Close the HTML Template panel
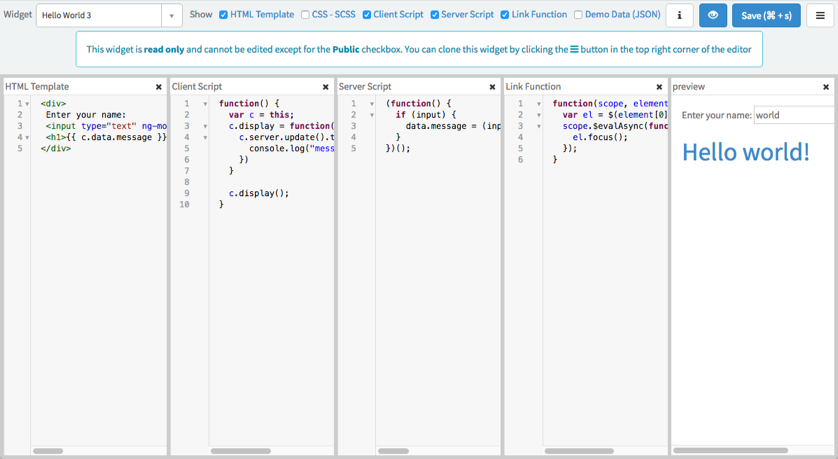The height and width of the screenshot is (459, 838). click(159, 87)
